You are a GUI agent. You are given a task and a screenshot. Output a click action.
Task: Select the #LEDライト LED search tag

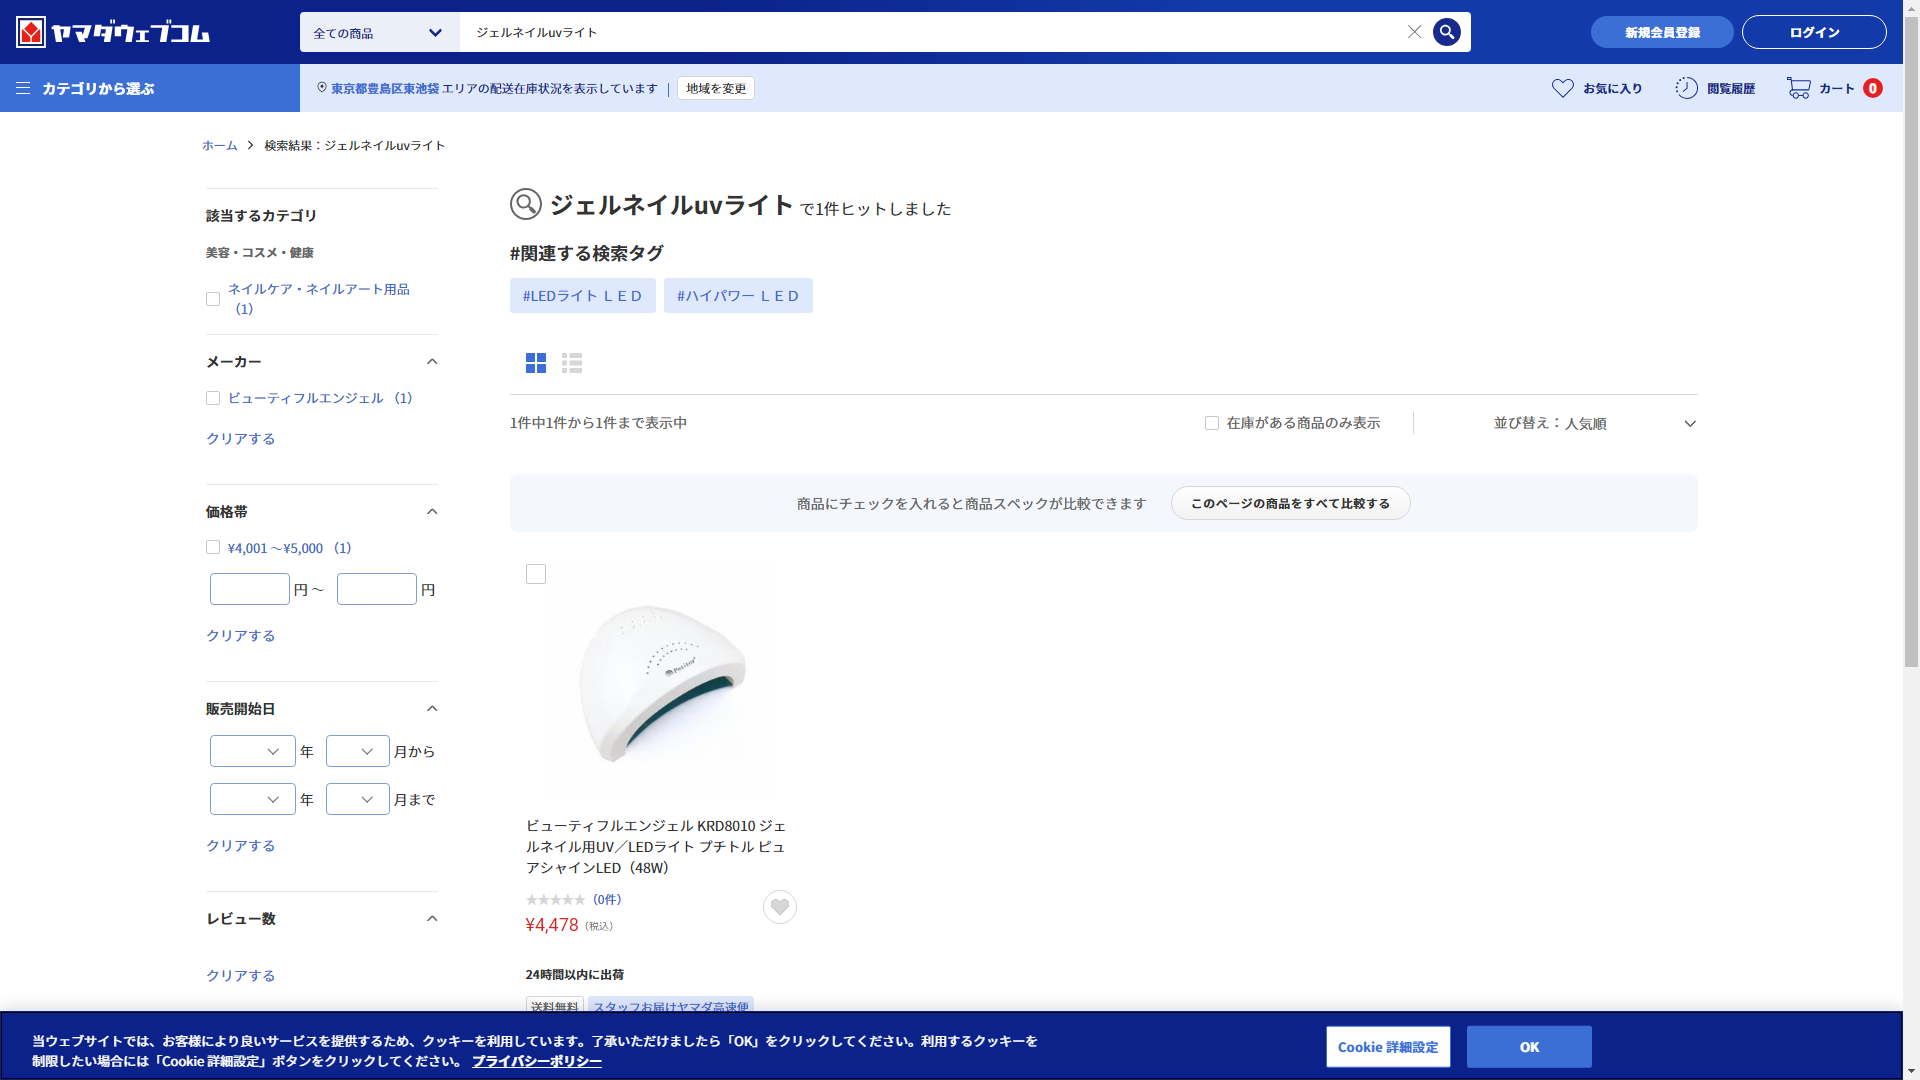coord(582,296)
